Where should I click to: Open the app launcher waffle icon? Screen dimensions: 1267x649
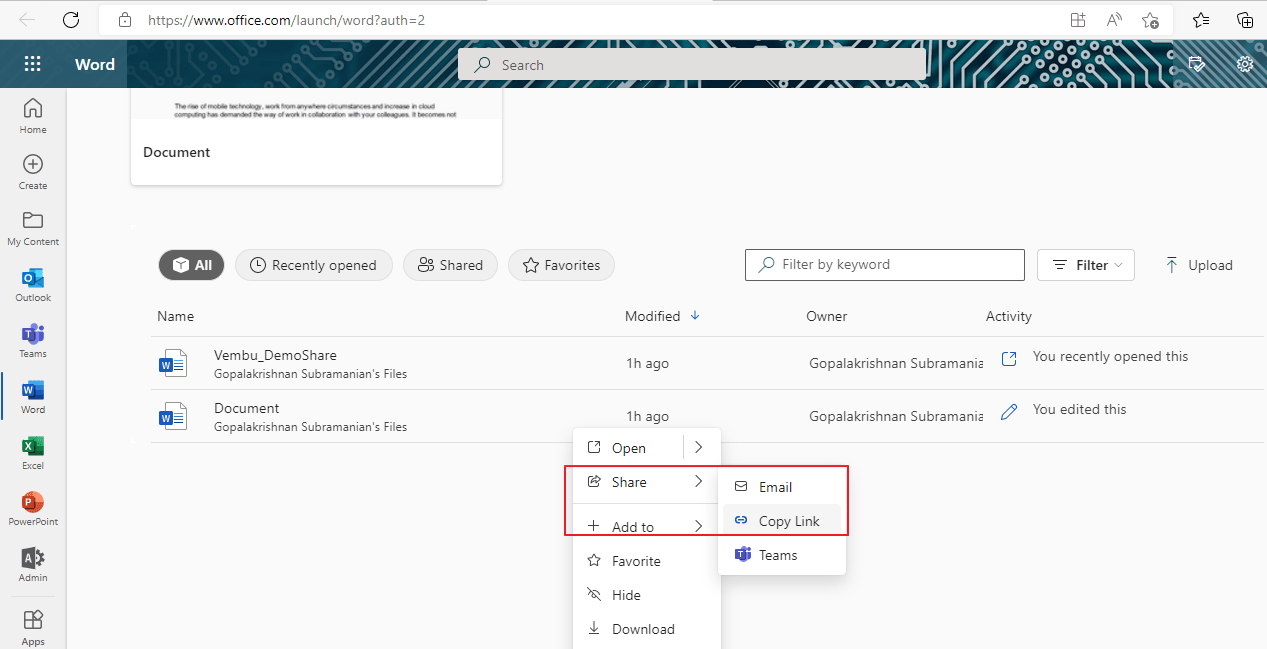[x=32, y=64]
